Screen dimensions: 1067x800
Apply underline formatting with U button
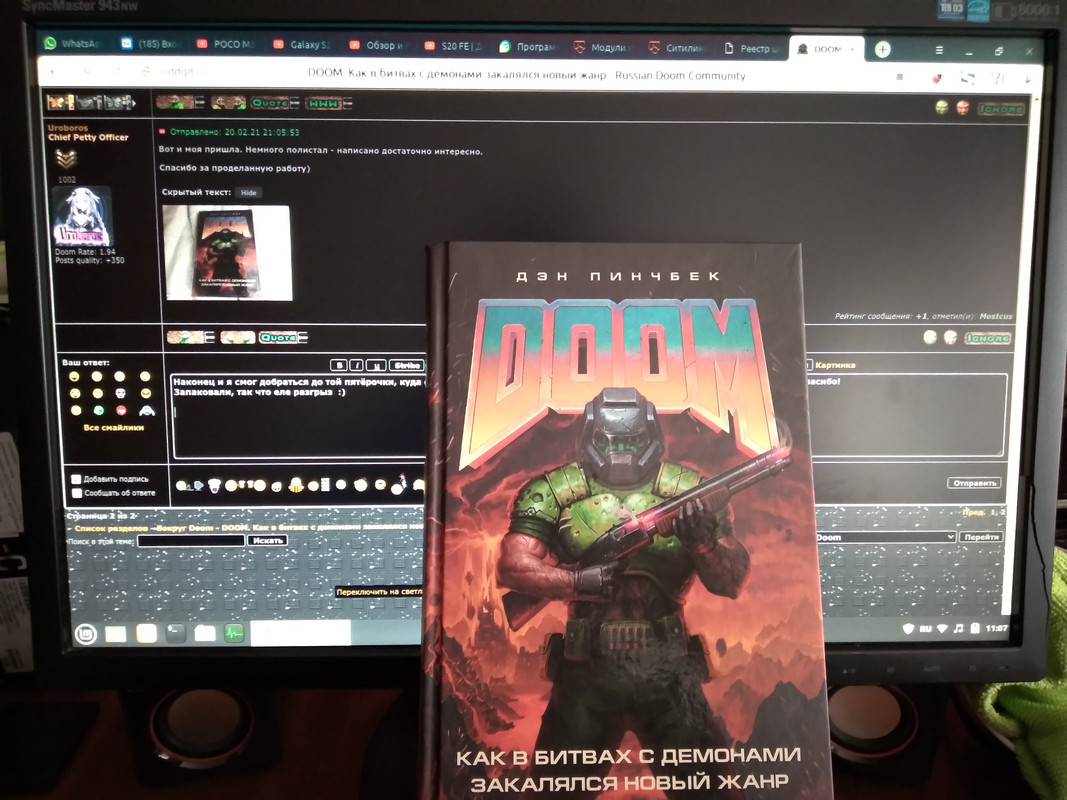point(377,365)
